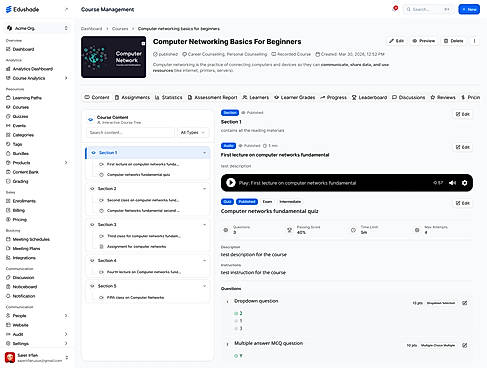The width and height of the screenshot is (487, 368).
Task: Edit the Multiple answer MCQ question
Action: tap(464, 345)
